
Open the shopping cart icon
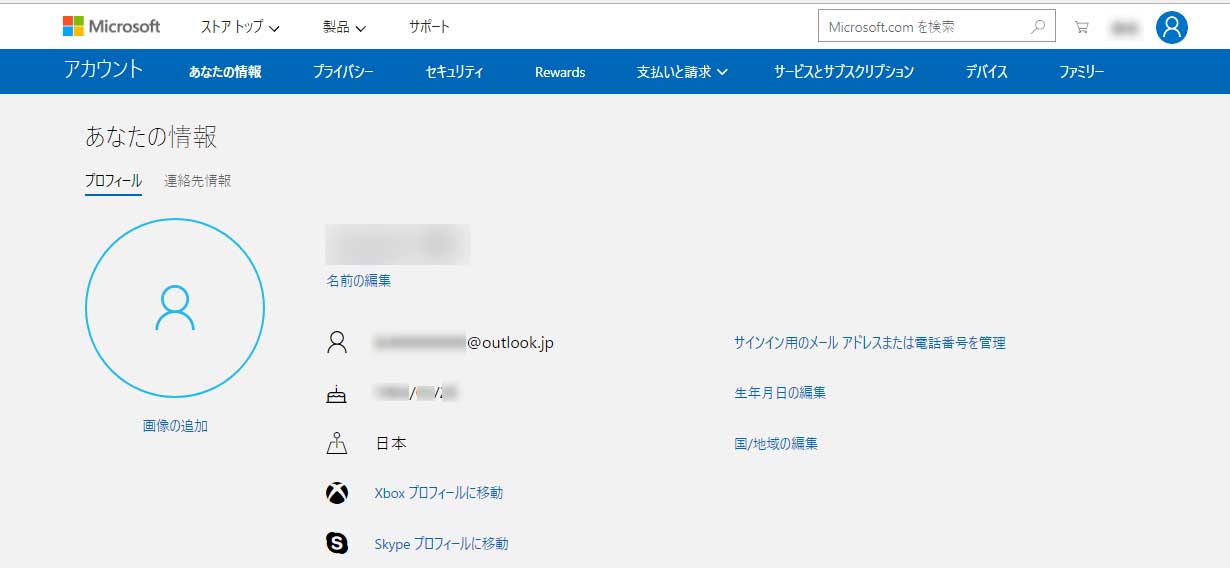[x=1081, y=27]
